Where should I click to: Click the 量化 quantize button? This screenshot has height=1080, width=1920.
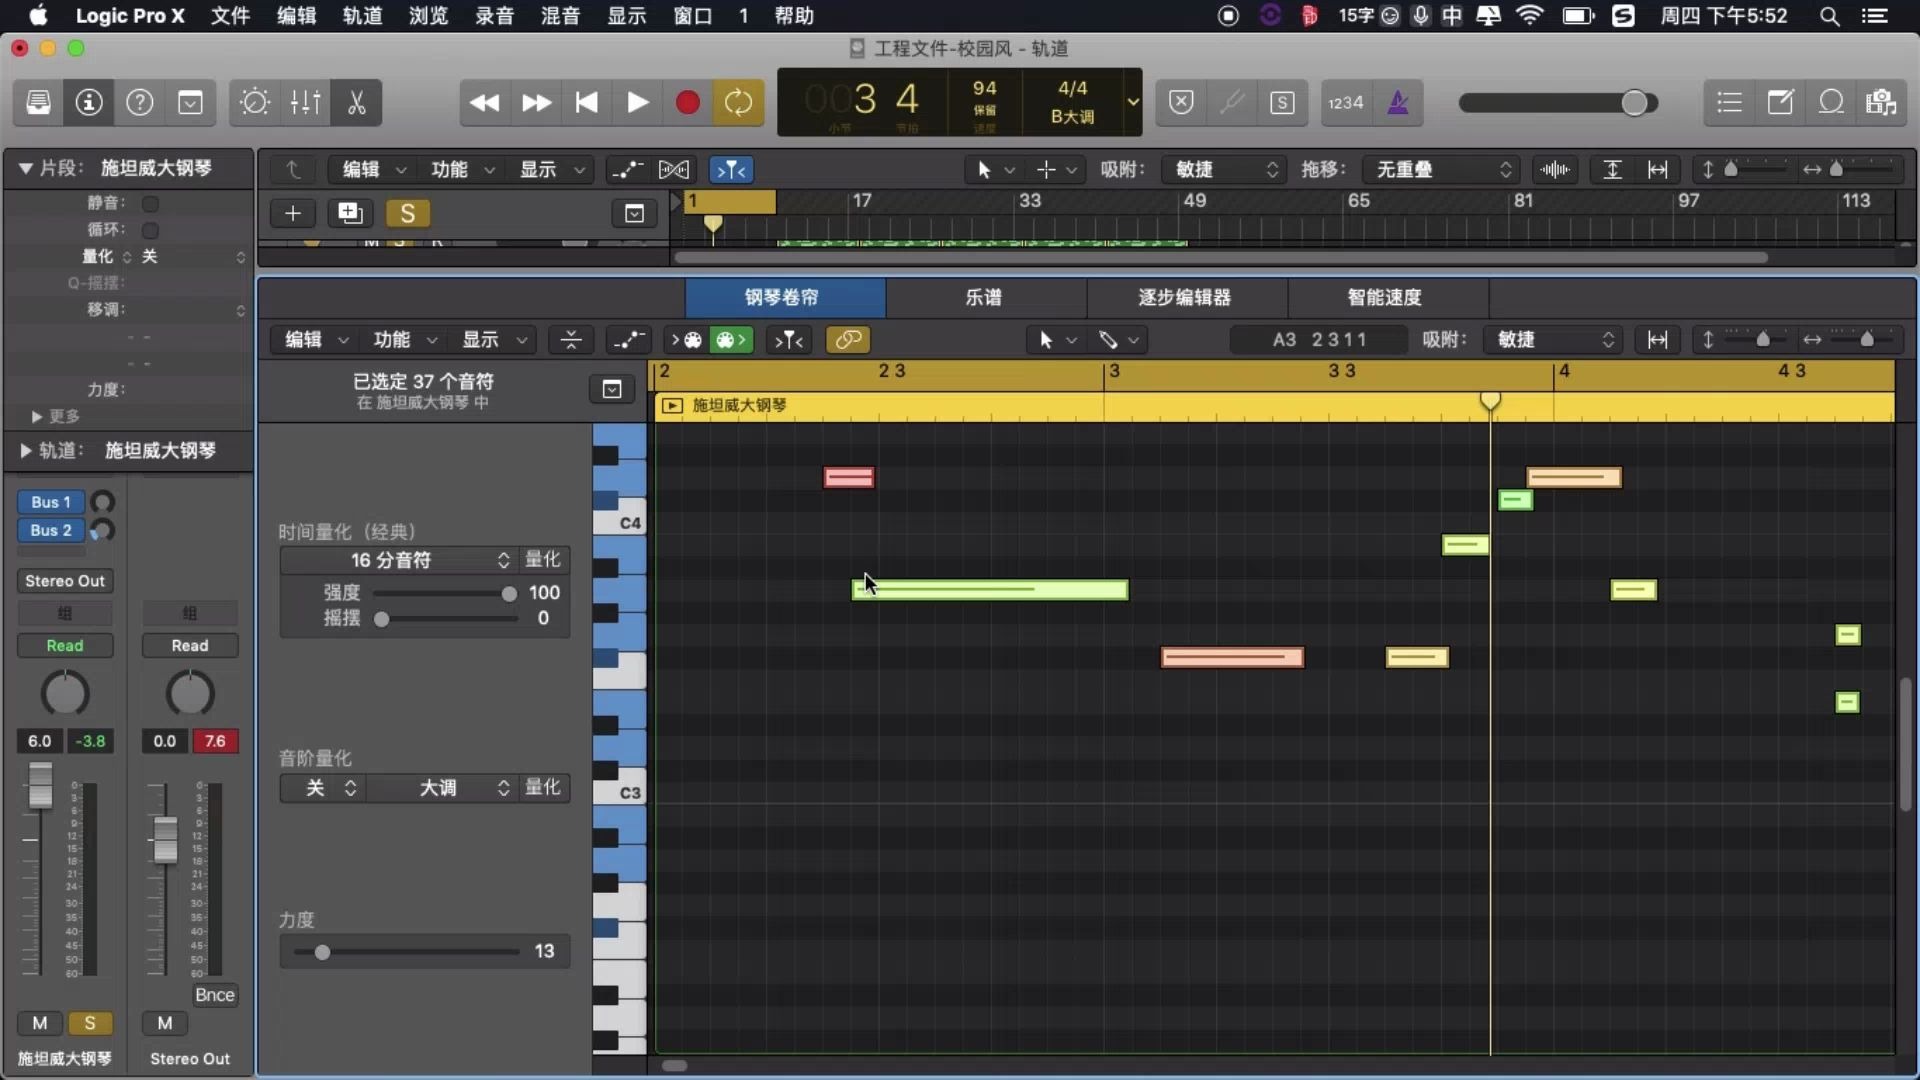544,560
